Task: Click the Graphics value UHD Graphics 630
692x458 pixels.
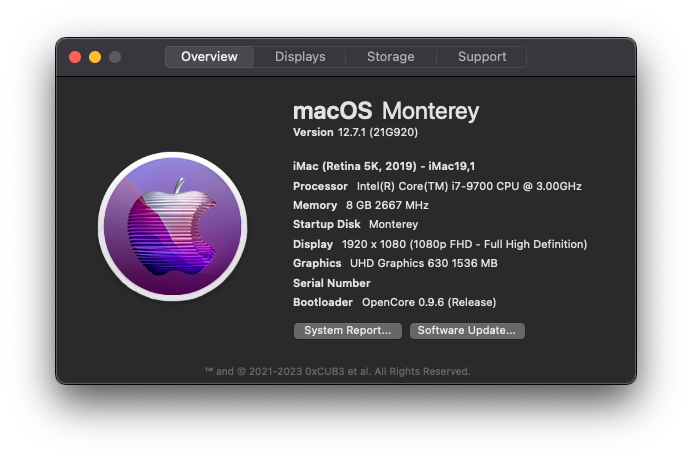Action: (x=424, y=263)
